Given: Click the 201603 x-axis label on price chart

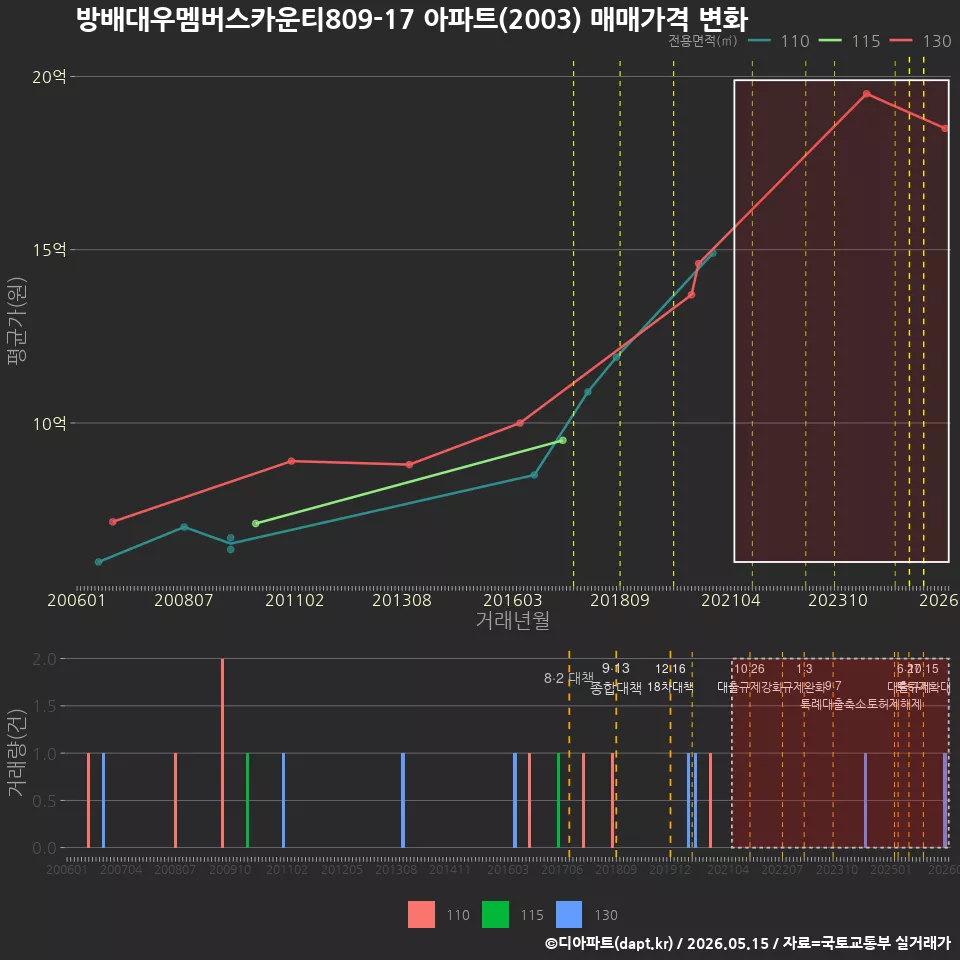Looking at the screenshot, I should 512,600.
